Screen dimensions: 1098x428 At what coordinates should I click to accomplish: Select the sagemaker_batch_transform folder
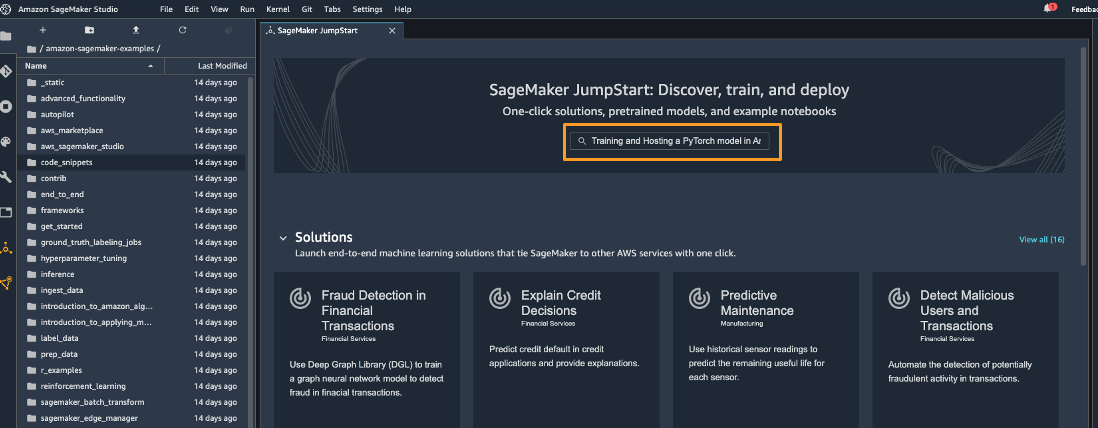click(x=133, y=402)
